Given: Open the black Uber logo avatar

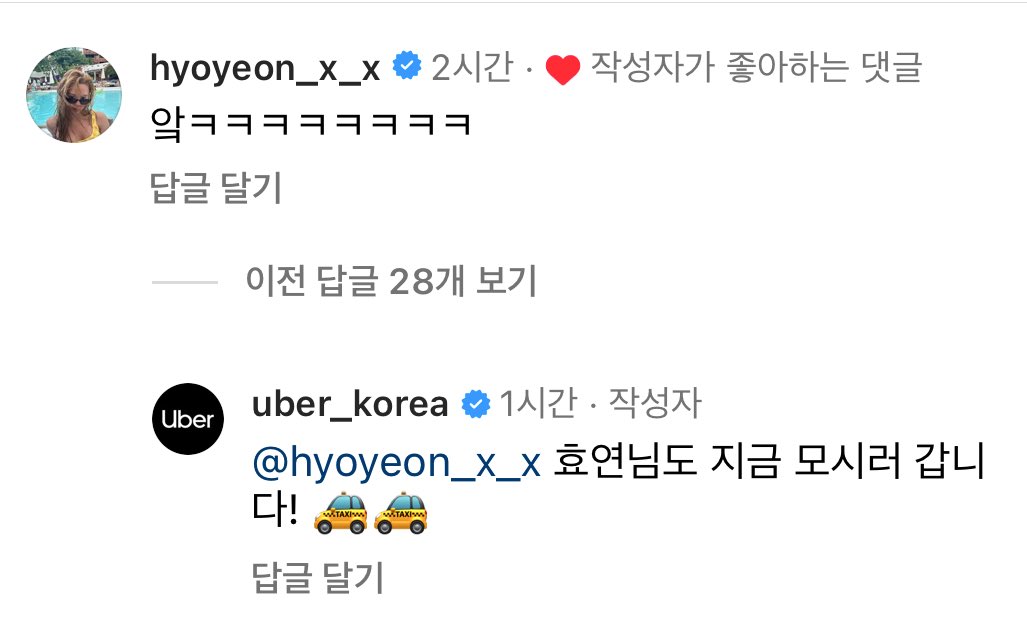Looking at the screenshot, I should (188, 419).
